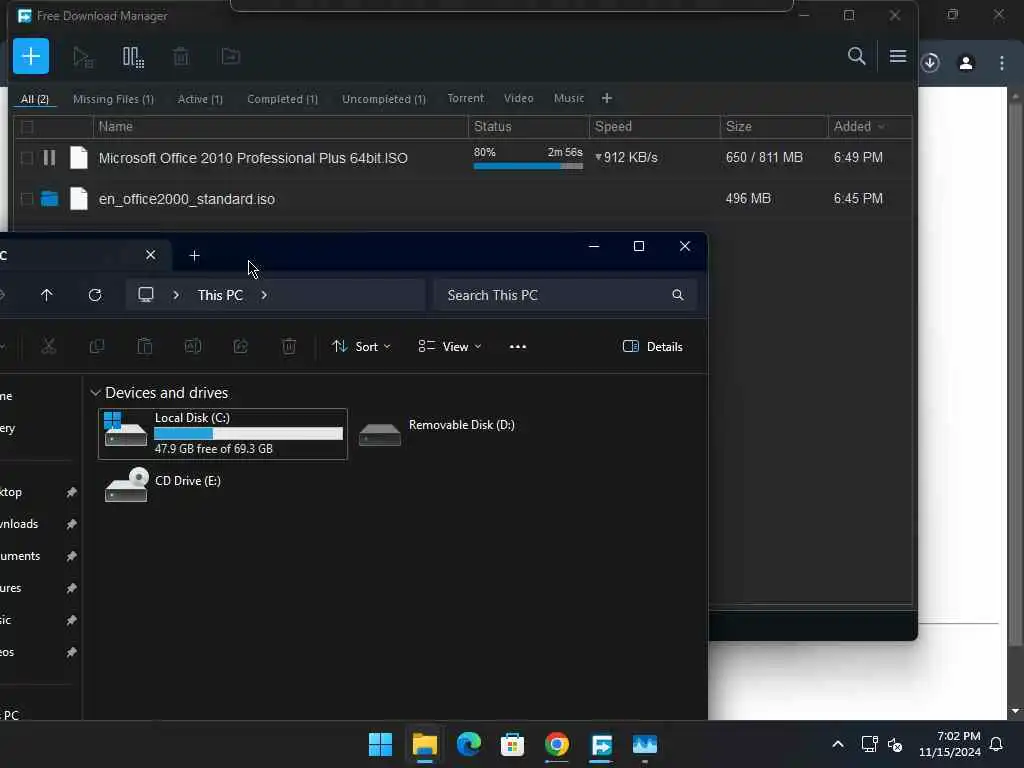Open the FDM hamburger menu
The height and width of the screenshot is (768, 1024).
coord(898,56)
